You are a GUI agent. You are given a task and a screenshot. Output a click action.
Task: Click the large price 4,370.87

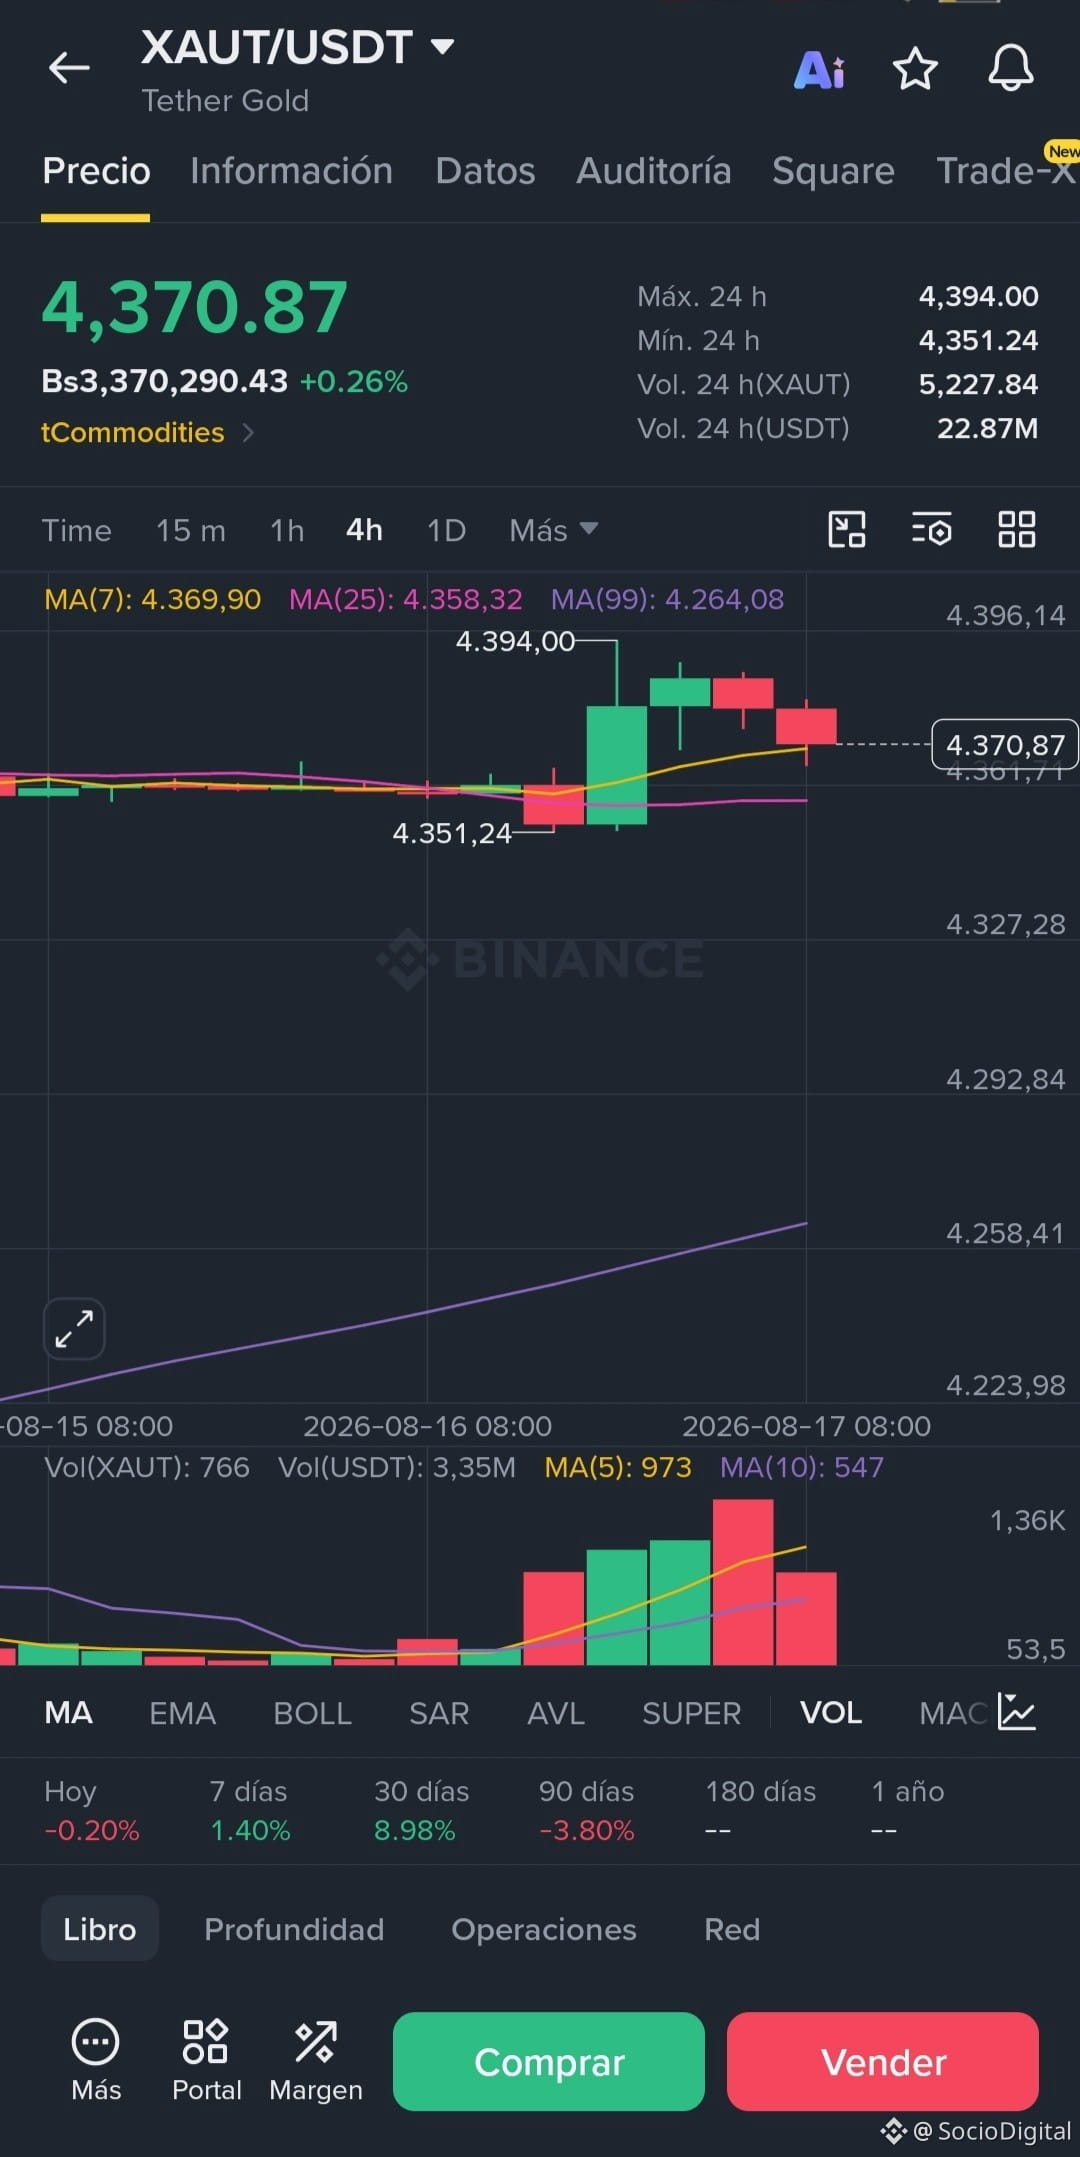tap(195, 307)
